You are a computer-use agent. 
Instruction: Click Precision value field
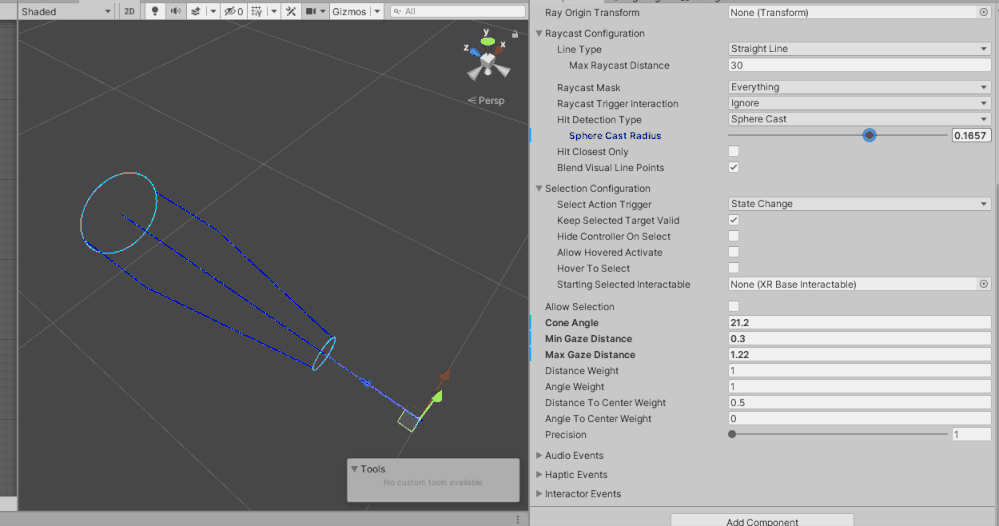[x=971, y=434]
